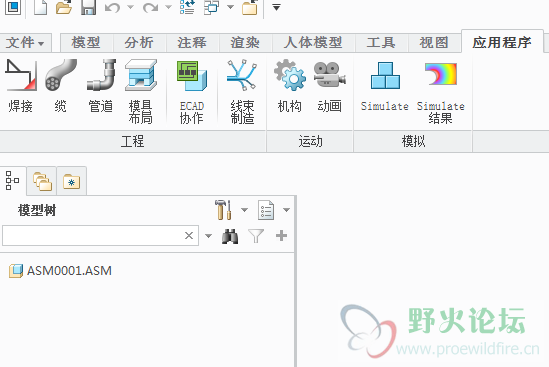Open the search field dropdown arrow
This screenshot has width=549, height=367.
(x=208, y=236)
